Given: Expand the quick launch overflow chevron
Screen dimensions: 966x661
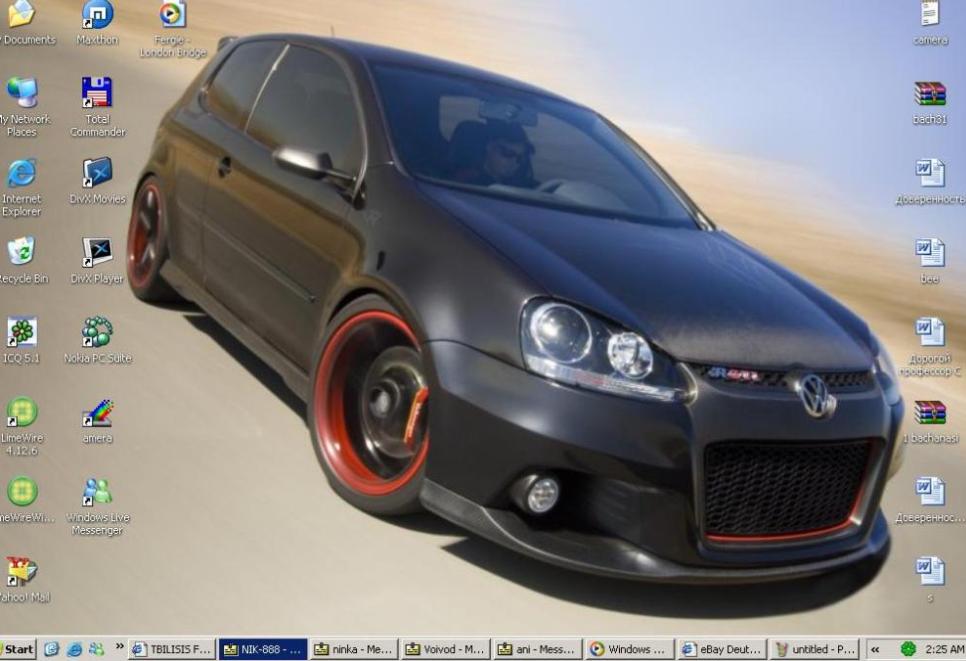Looking at the screenshot, I should [x=120, y=646].
